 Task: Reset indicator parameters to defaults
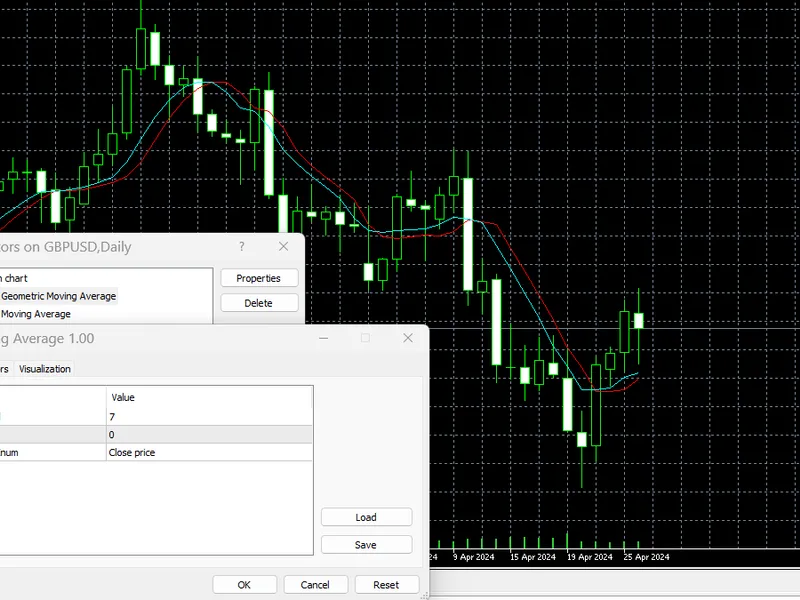click(x=386, y=585)
